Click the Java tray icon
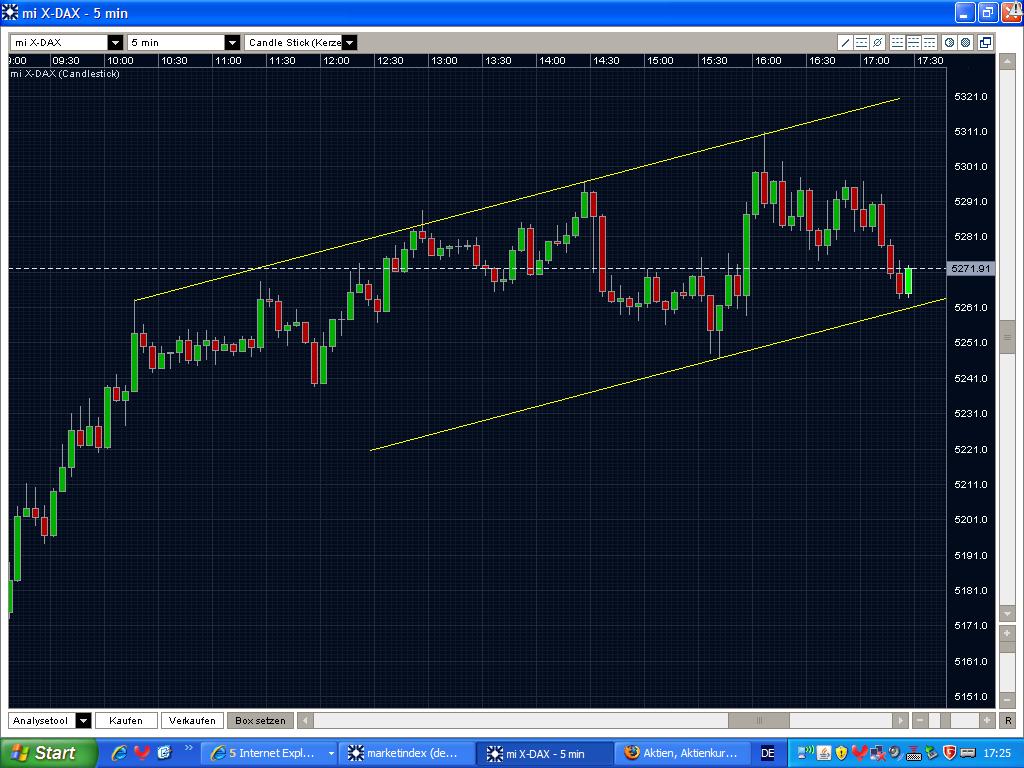The image size is (1024, 768). click(x=824, y=754)
